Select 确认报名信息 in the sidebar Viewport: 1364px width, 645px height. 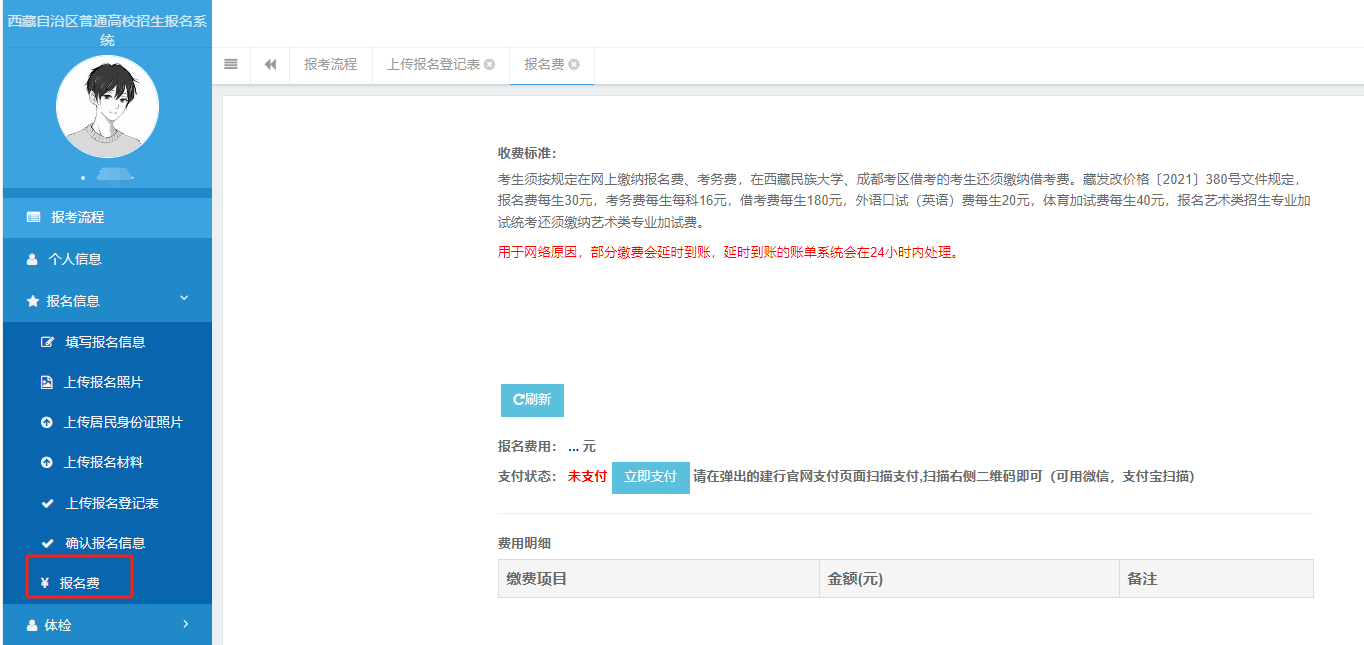click(x=105, y=543)
